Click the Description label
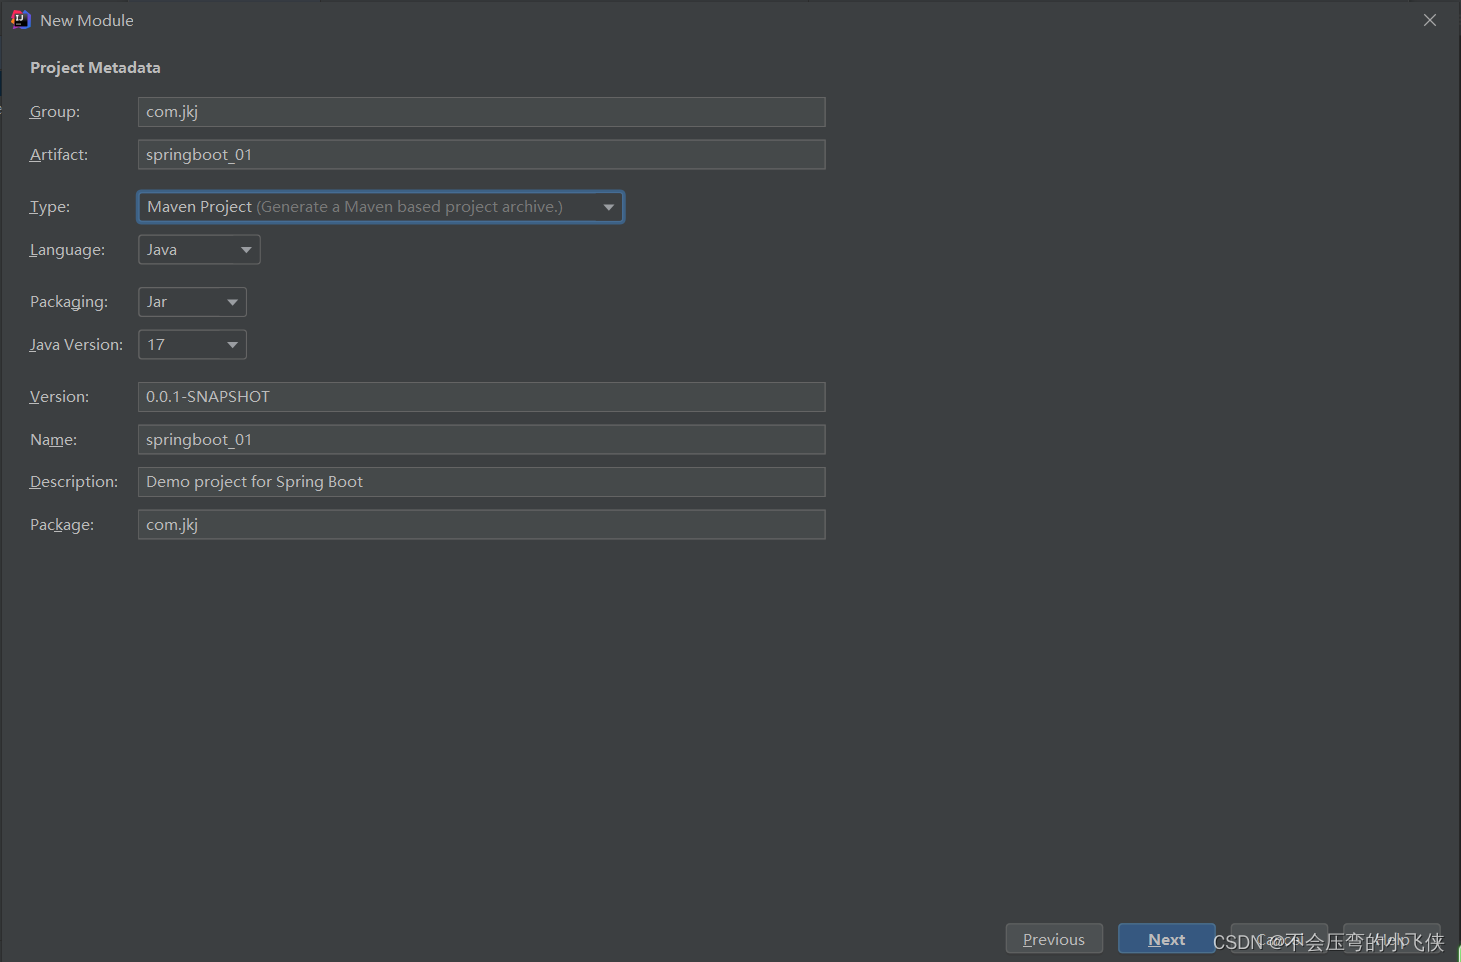Image resolution: width=1461 pixels, height=962 pixels. tap(74, 482)
